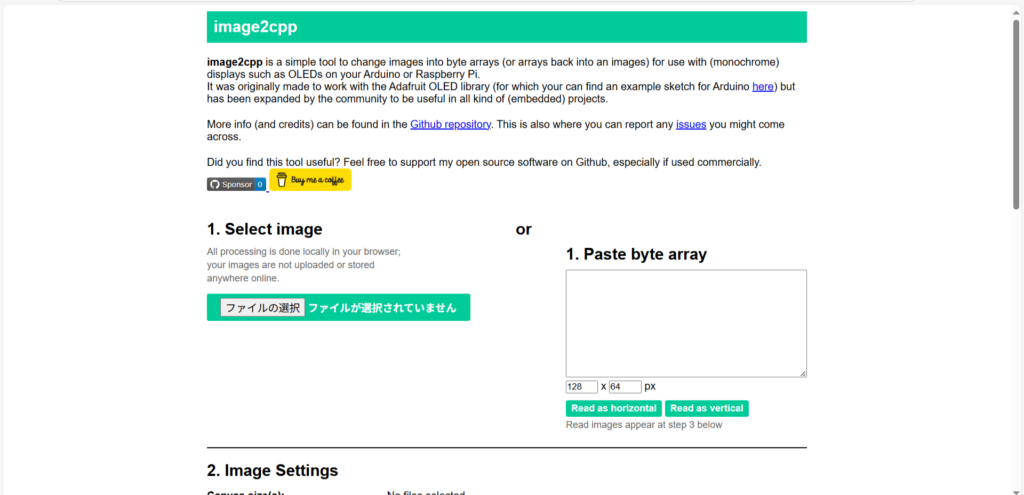Click the image2cpp header title
This screenshot has width=1024, height=495.
[256, 27]
